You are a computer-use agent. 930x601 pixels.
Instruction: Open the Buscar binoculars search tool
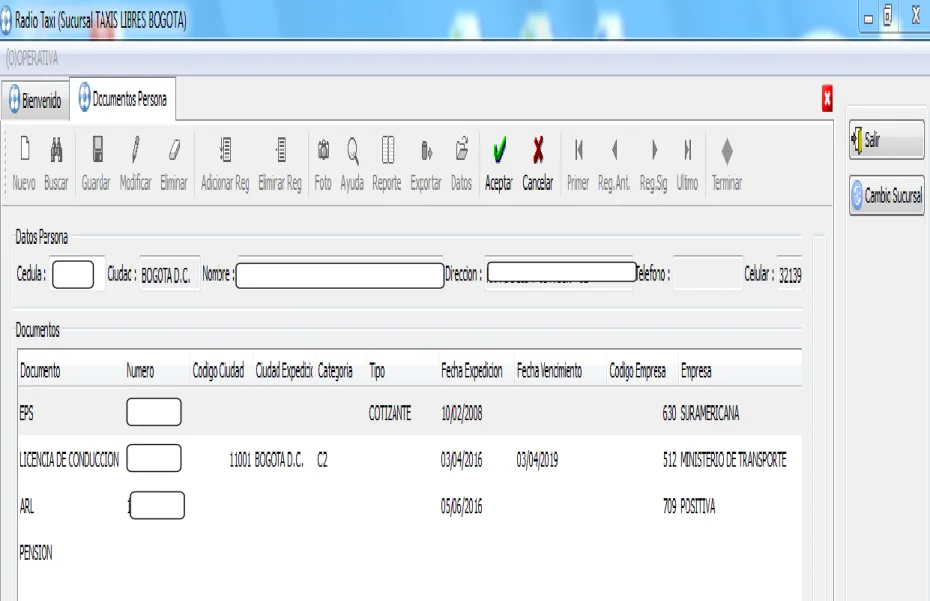click(x=56, y=163)
